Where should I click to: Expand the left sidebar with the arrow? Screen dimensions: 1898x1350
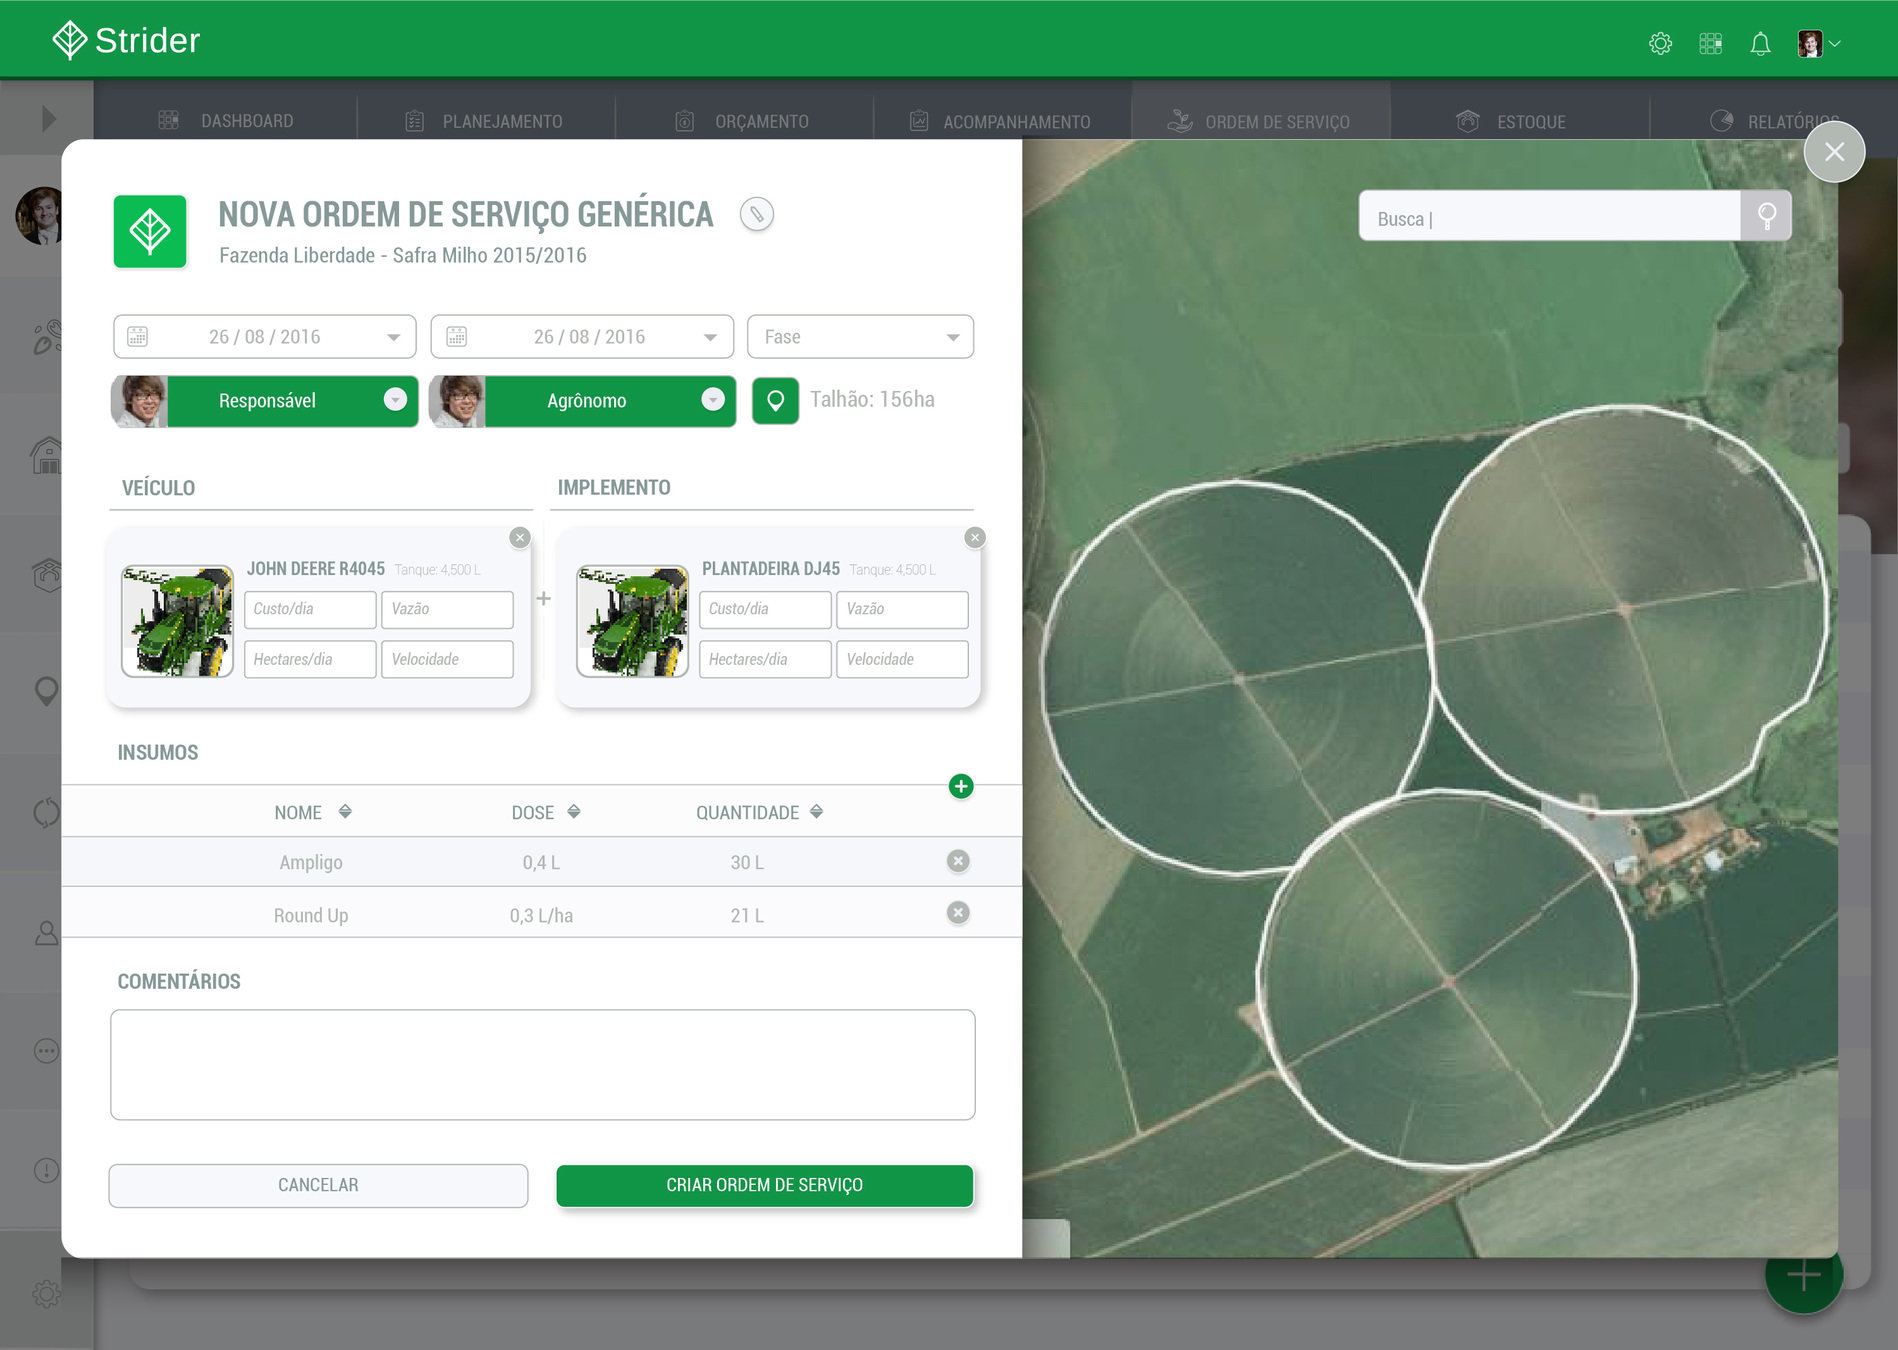click(48, 119)
